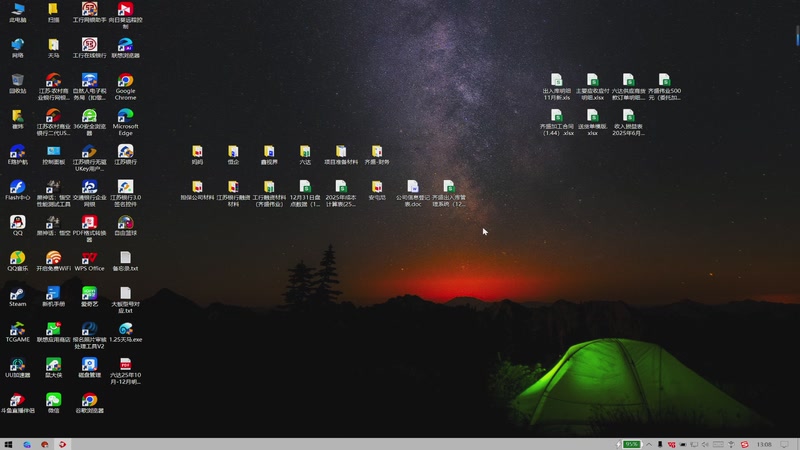Open the Google Chrome desktop shortcut
Screen dimensions: 800x450
125,86
